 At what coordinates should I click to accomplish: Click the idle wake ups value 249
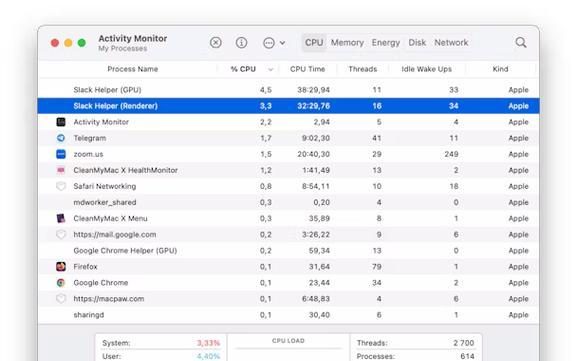[451, 154]
